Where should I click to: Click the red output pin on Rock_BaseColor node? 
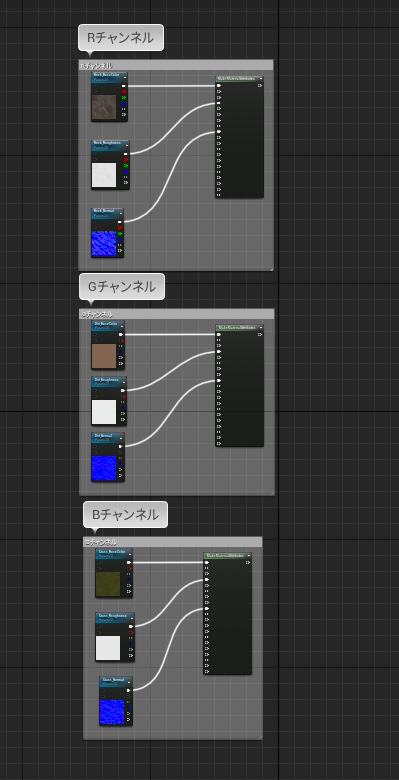pos(124,92)
